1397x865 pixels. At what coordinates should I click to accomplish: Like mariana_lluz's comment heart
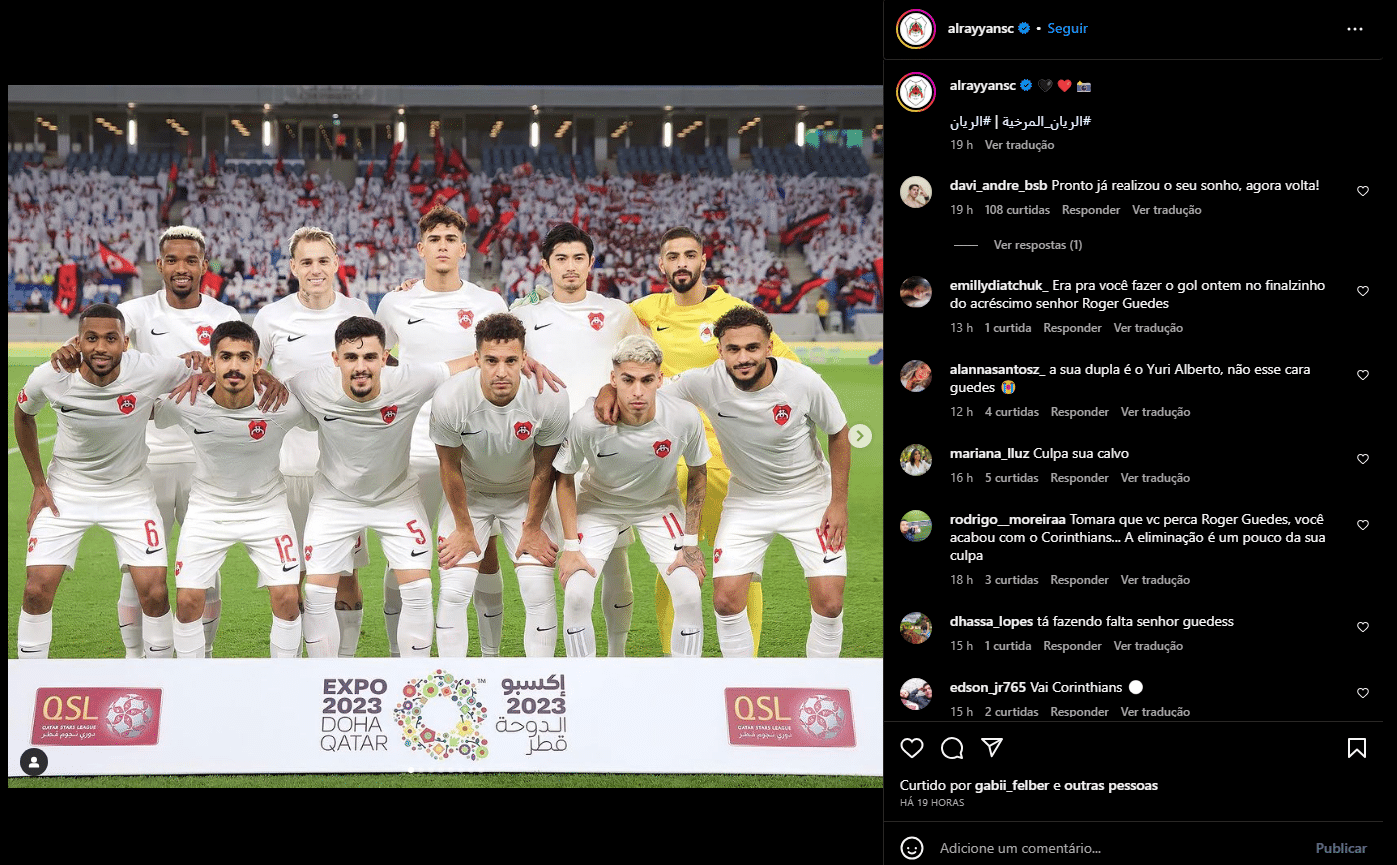click(1362, 459)
